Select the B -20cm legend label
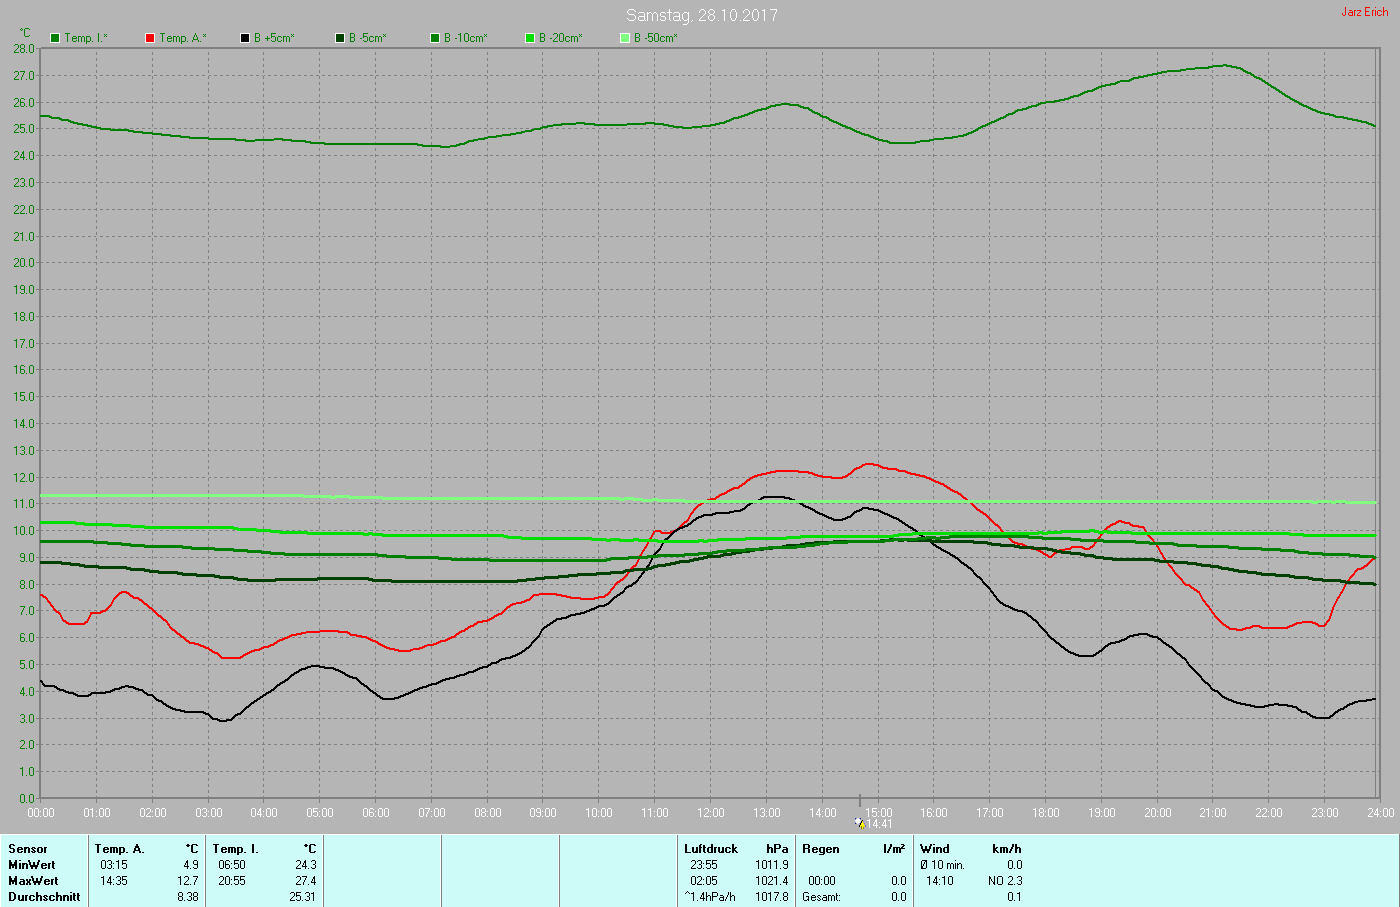The image size is (1400, 907). click(560, 38)
